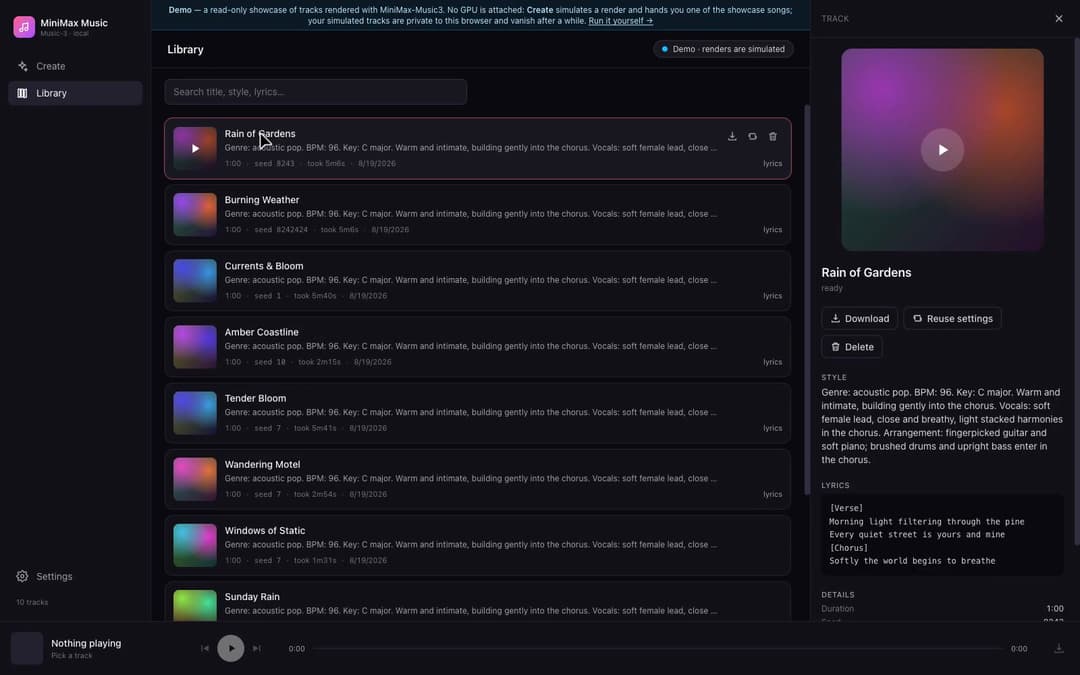Click Tender Bloom cover thumbnail
The image size is (1080, 675).
[x=195, y=413]
